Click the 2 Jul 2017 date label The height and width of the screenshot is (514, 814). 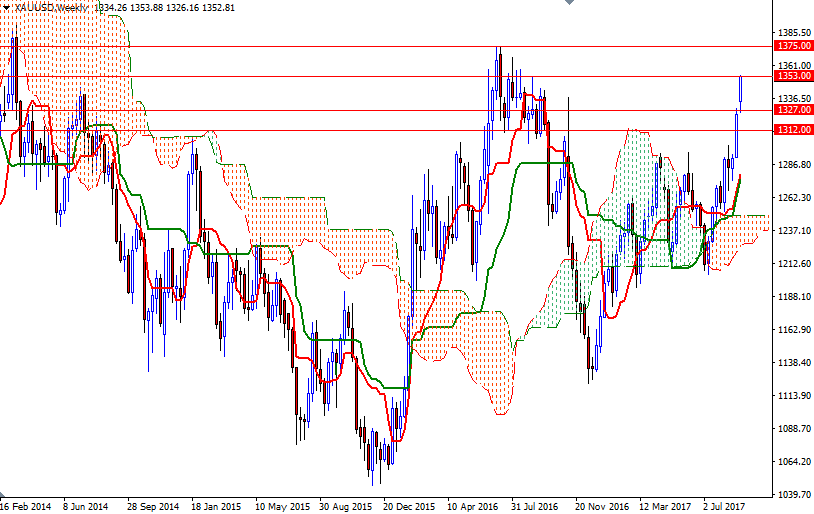point(724,506)
